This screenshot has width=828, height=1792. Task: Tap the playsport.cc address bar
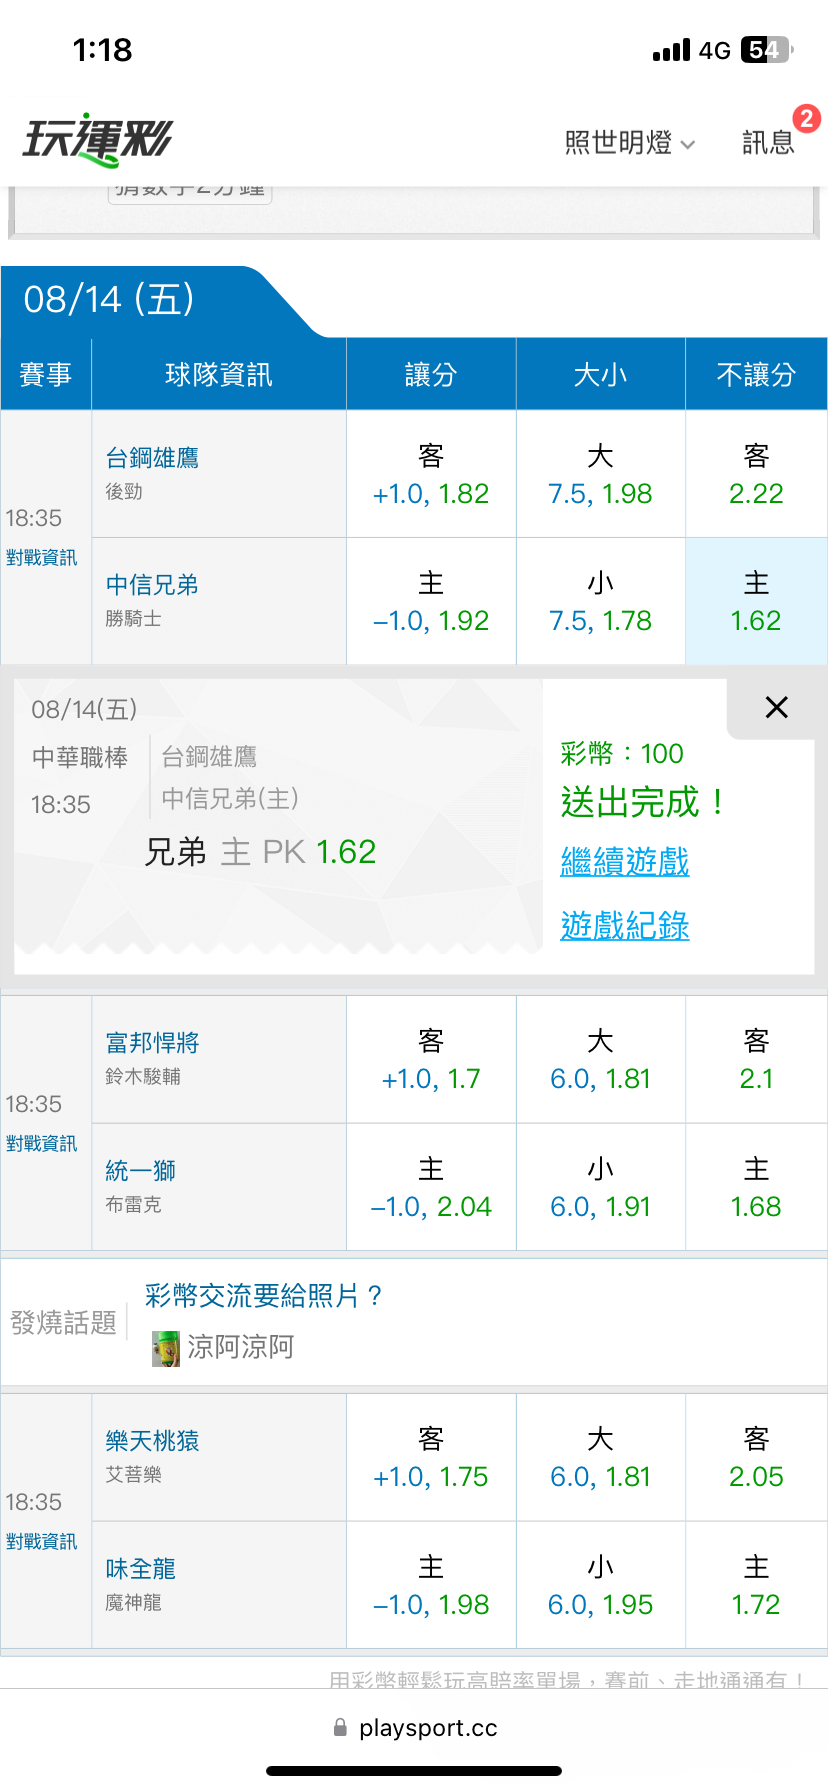(414, 1728)
